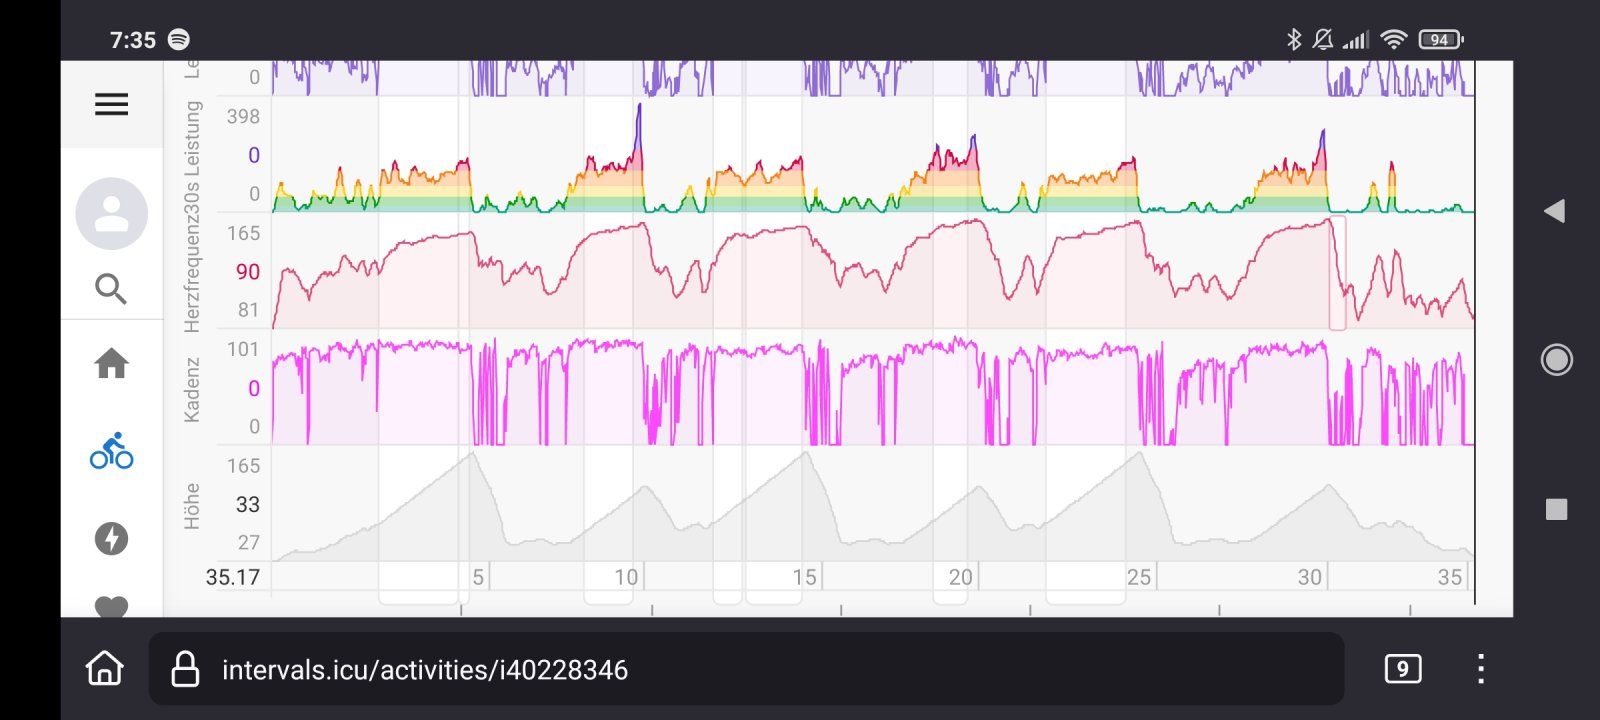Tap the battery indicator showing 94
The height and width of the screenshot is (720, 1600).
pyautogui.click(x=1441, y=39)
